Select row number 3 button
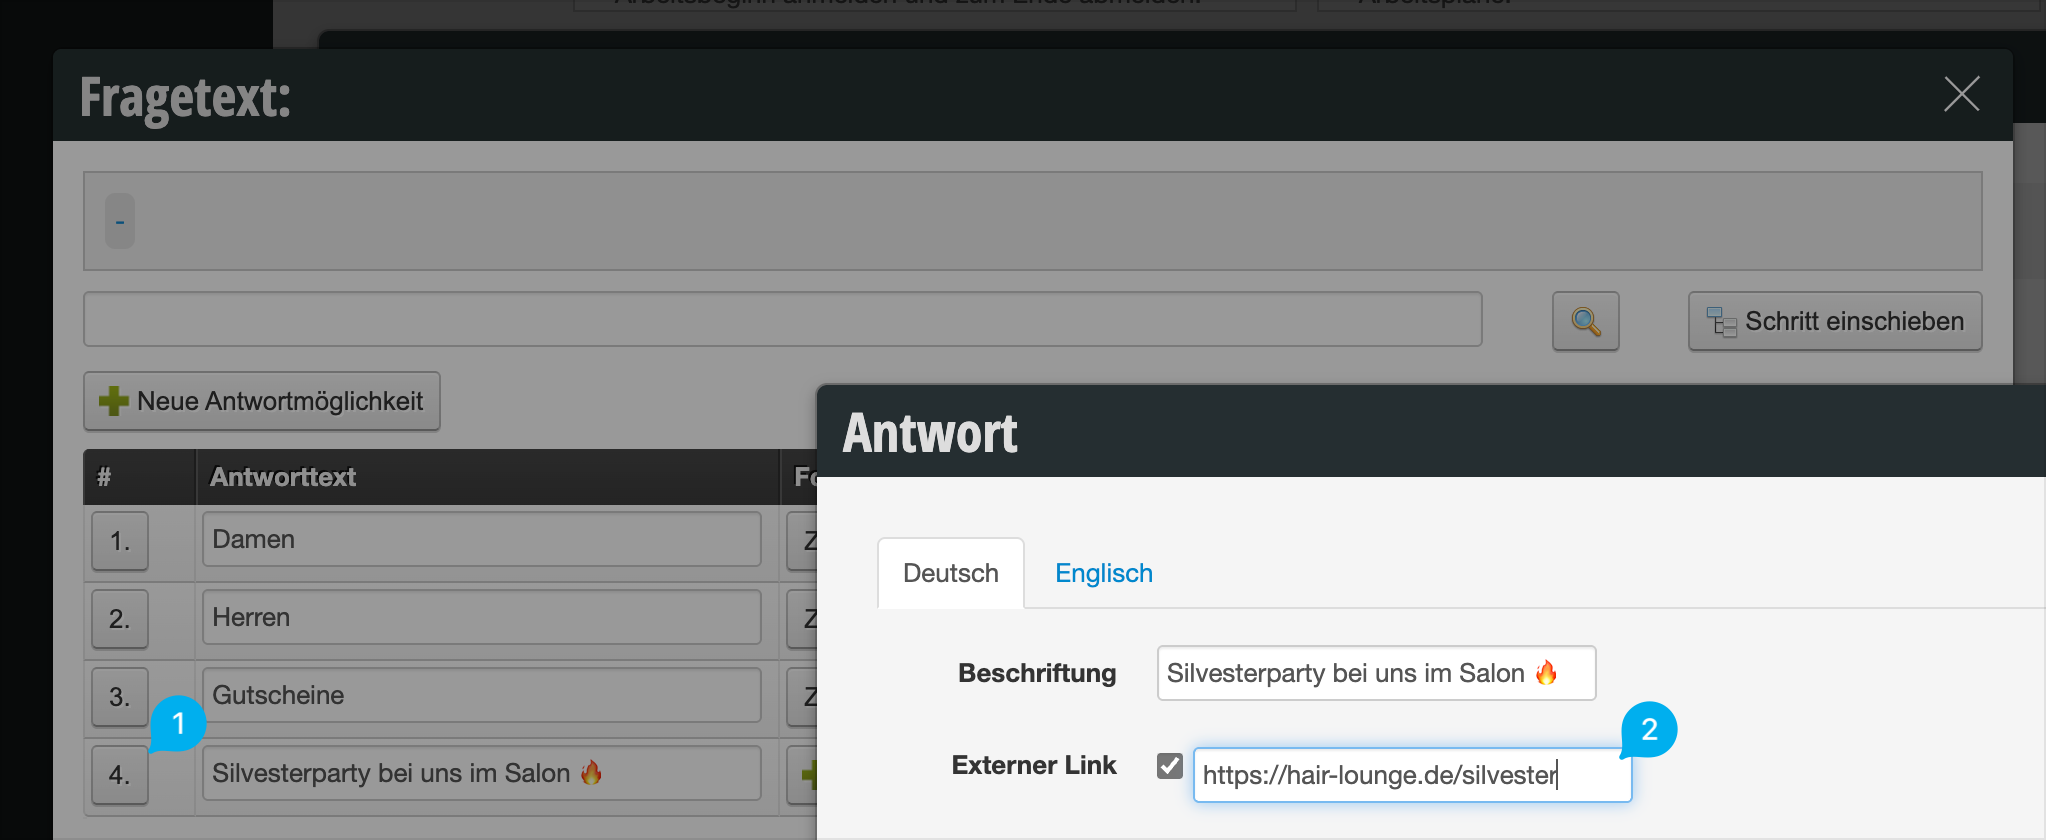Screen dimensions: 2046x840 [120, 697]
